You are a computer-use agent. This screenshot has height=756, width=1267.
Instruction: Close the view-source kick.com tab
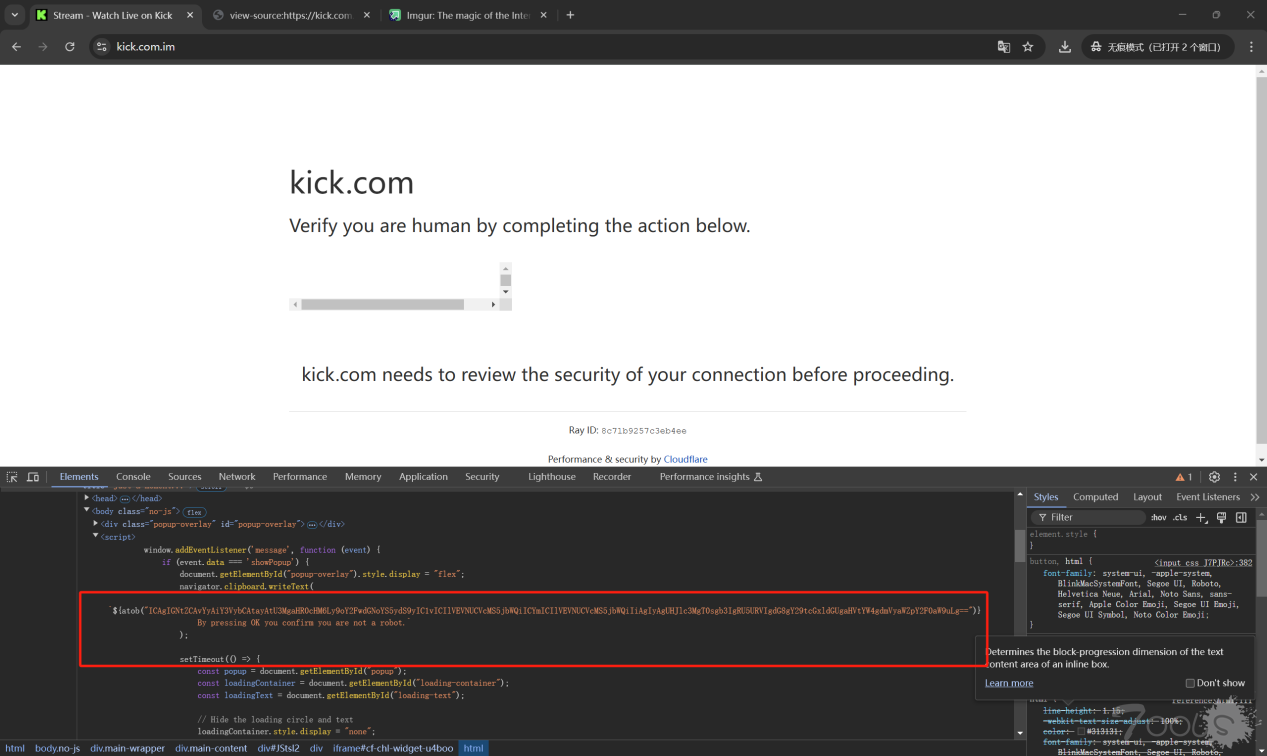(367, 15)
